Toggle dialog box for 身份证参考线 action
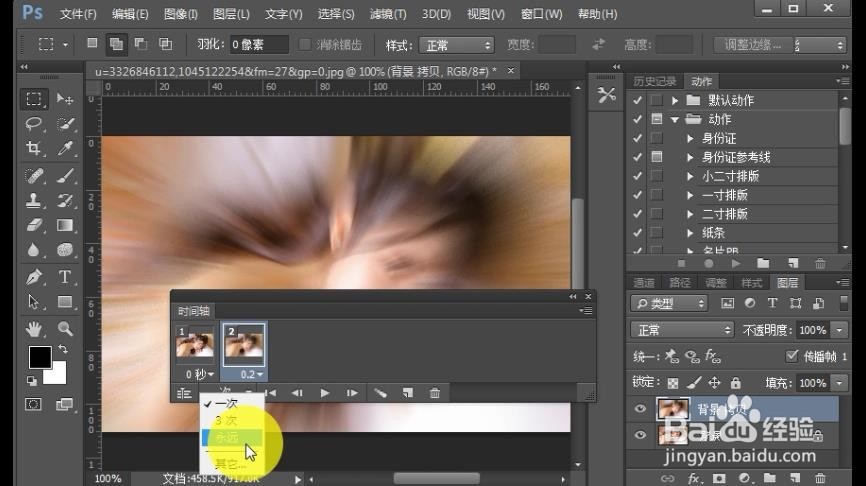 coord(657,157)
